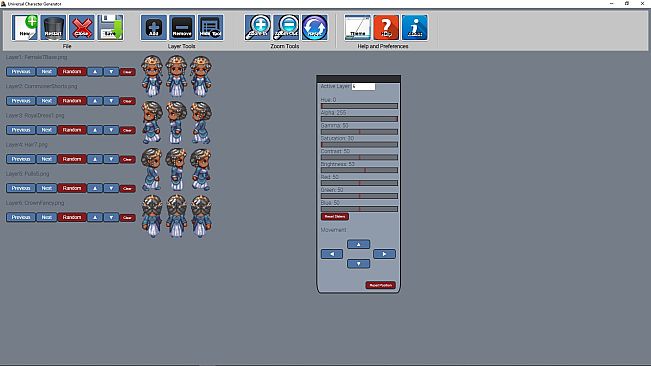Image resolution: width=651 pixels, height=366 pixels.
Task: Move Layer6 up with arrow button
Action: (x=95, y=217)
